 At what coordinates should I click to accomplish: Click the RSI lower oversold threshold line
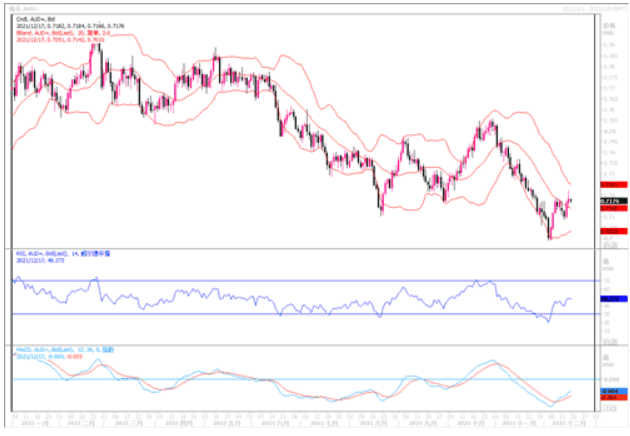300,314
